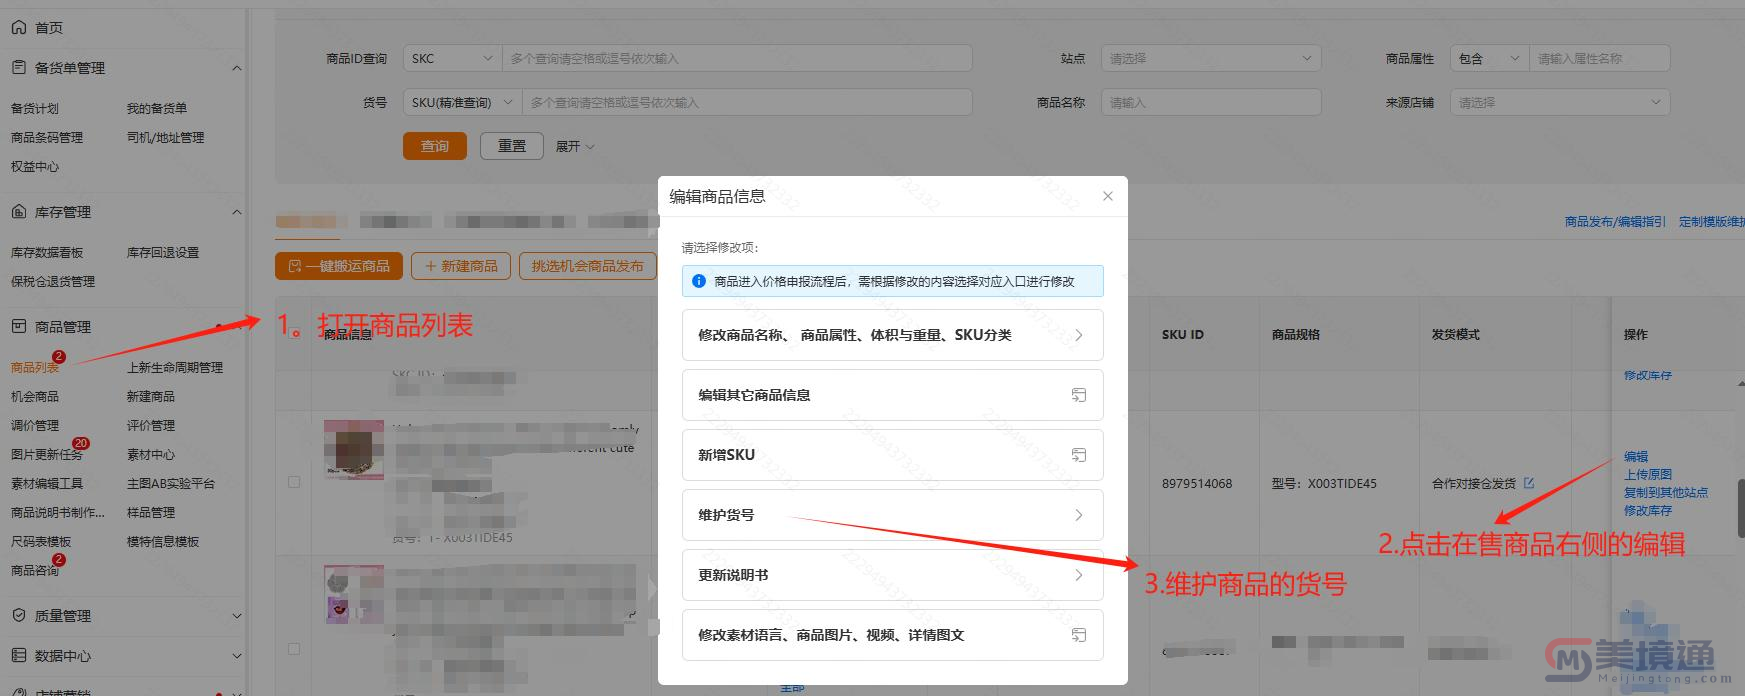Open the 首页 home icon in sidebar
The image size is (1745, 696).
tap(18, 28)
